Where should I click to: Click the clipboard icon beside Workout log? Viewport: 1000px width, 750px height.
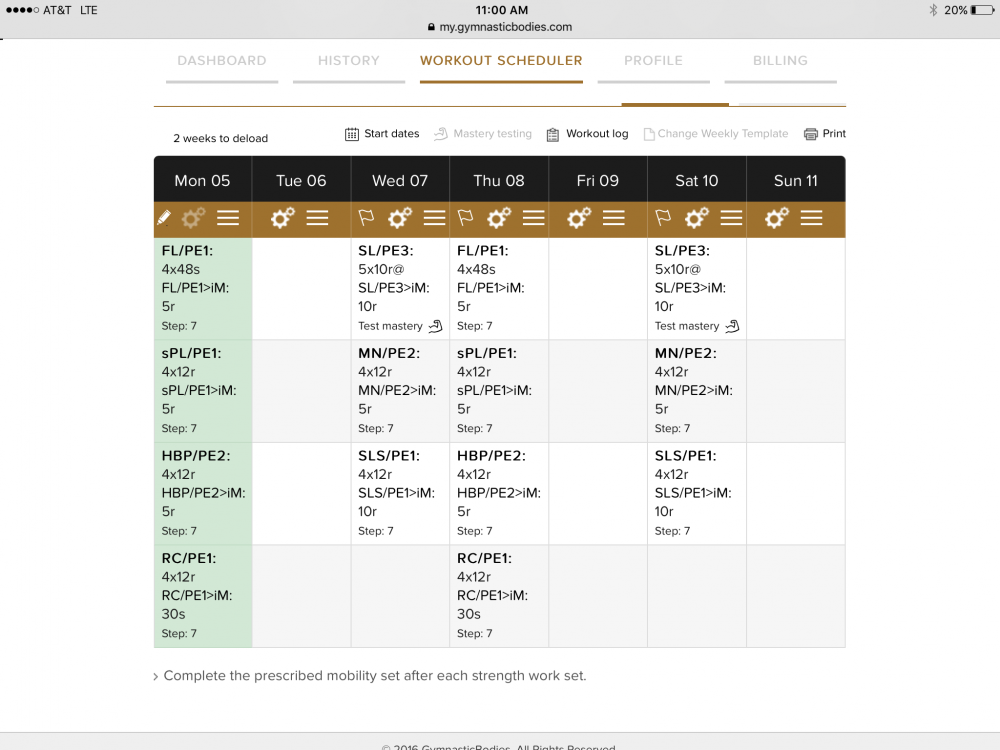pos(553,134)
